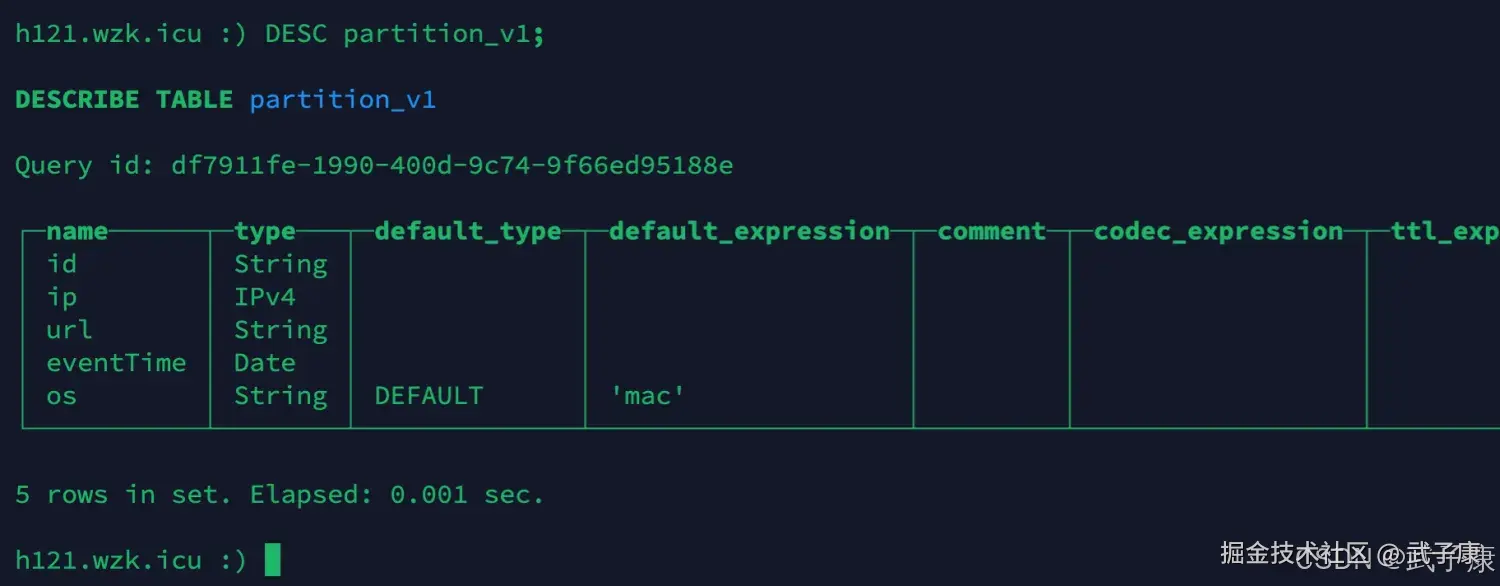Click the watermark text in the bottom-right corner

point(1355,555)
